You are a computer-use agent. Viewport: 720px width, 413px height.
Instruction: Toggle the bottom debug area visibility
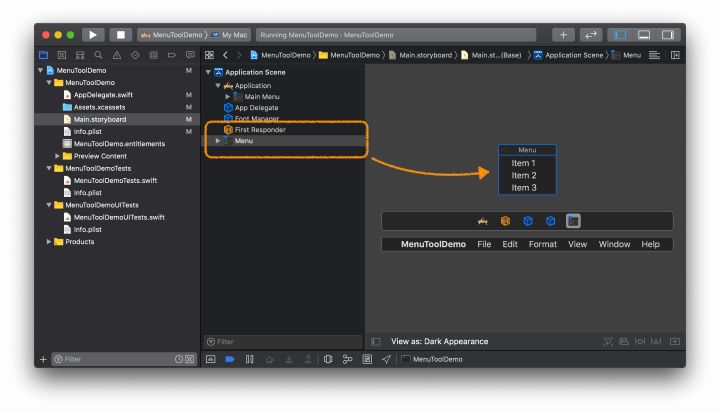pos(644,35)
